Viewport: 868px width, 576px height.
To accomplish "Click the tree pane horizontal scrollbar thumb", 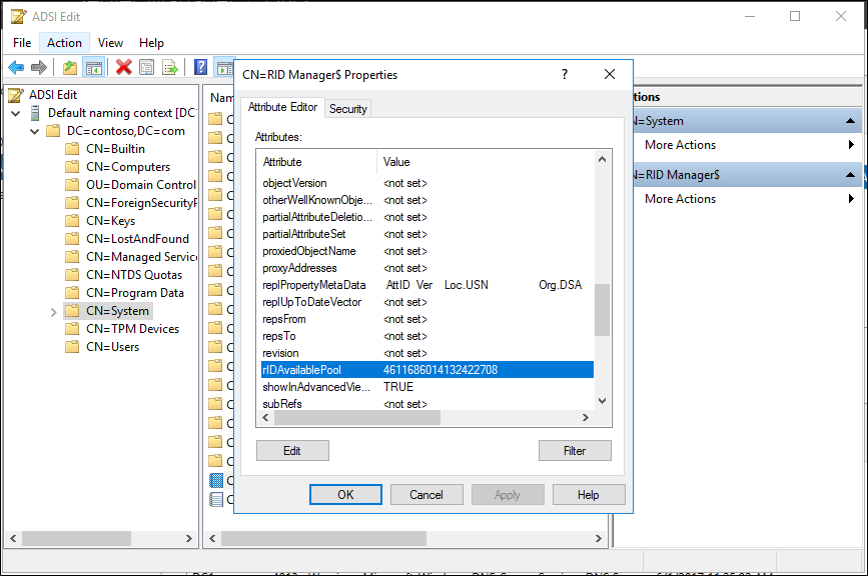I will pyautogui.click(x=76, y=538).
